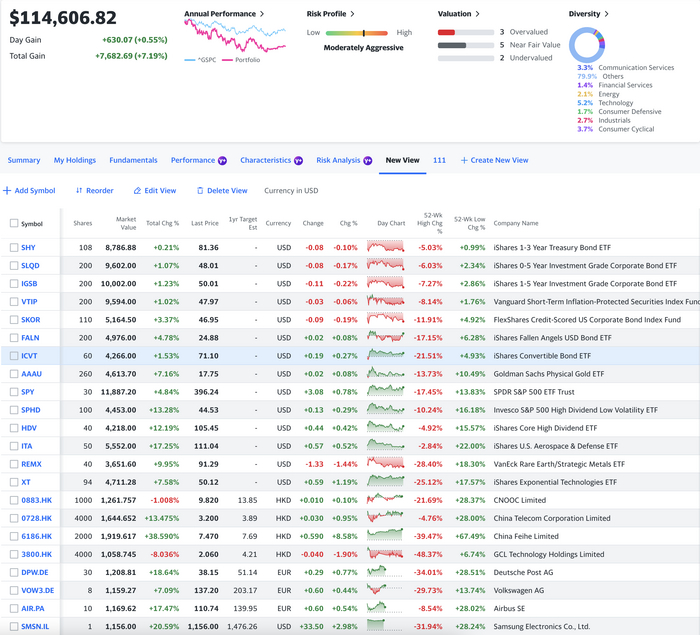Click the premium badge beside Performance
This screenshot has width=700, height=635.
coord(223,160)
